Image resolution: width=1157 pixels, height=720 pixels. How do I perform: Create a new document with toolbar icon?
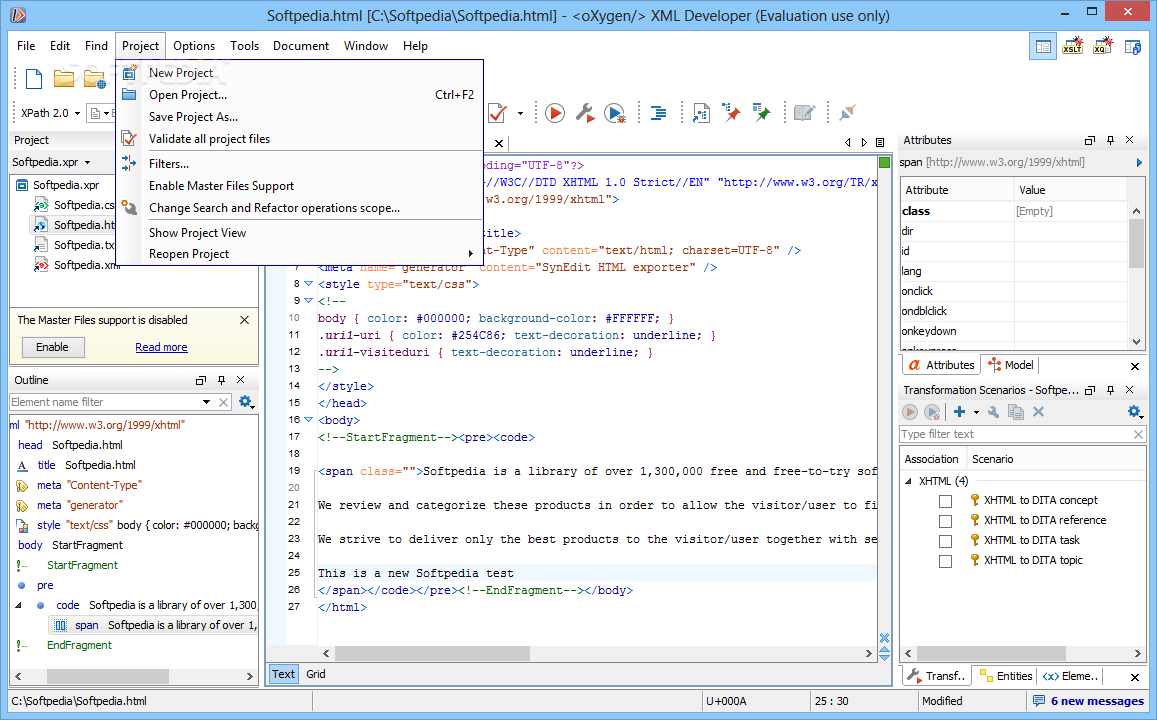[34, 78]
